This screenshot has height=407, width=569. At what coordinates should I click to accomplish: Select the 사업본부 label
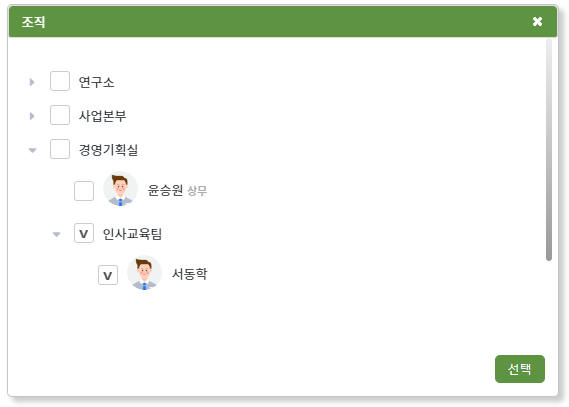(103, 116)
